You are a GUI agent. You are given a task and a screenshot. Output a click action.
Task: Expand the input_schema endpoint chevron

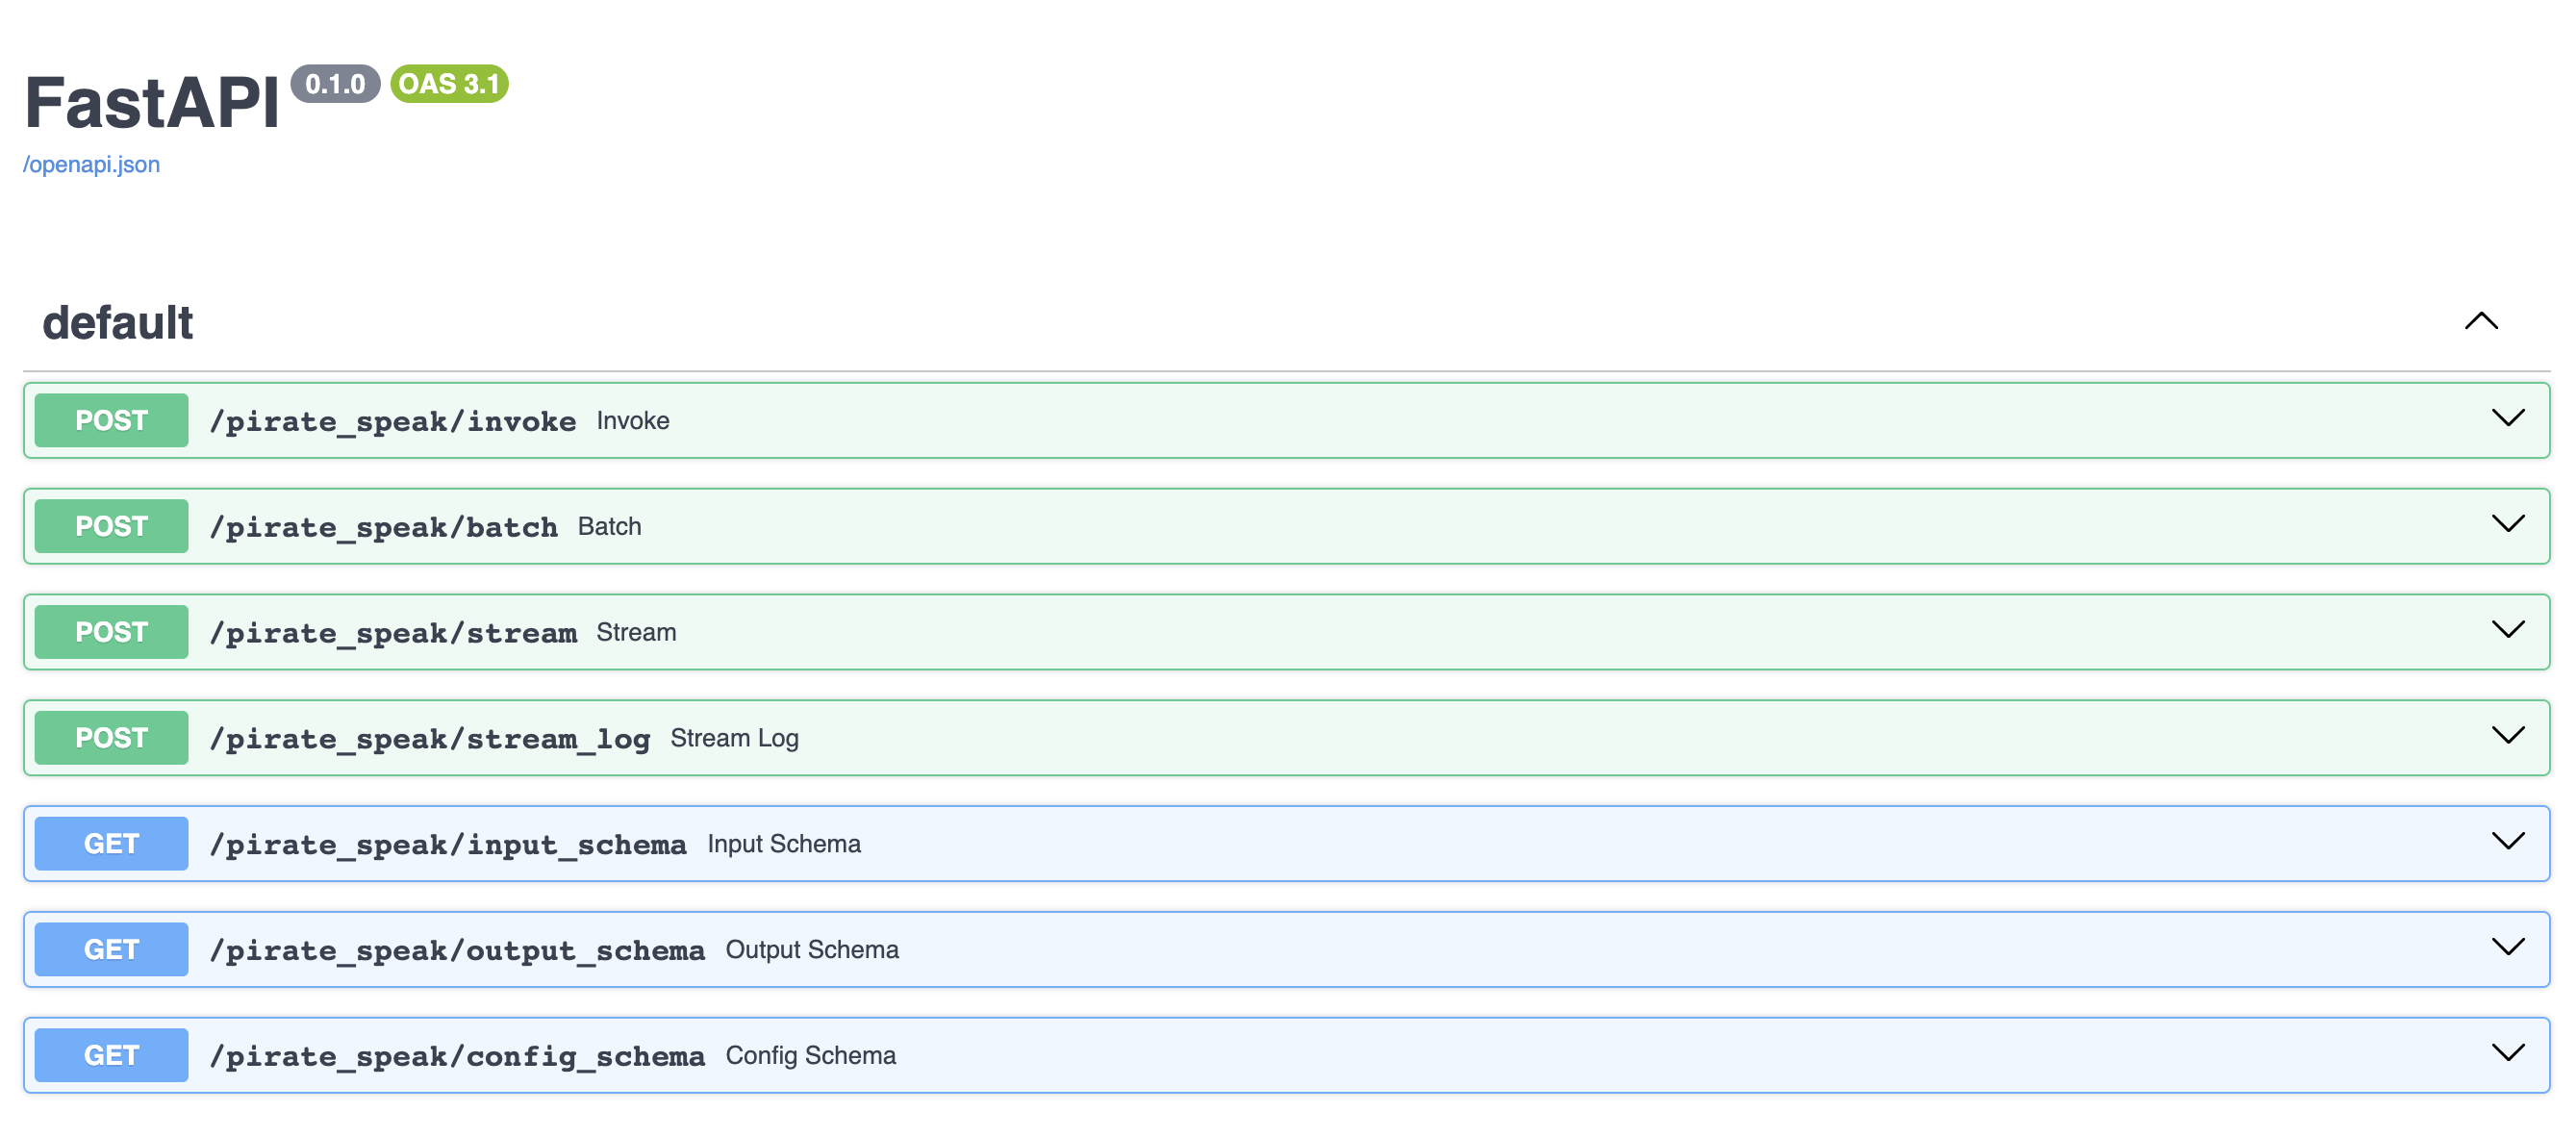(2507, 841)
